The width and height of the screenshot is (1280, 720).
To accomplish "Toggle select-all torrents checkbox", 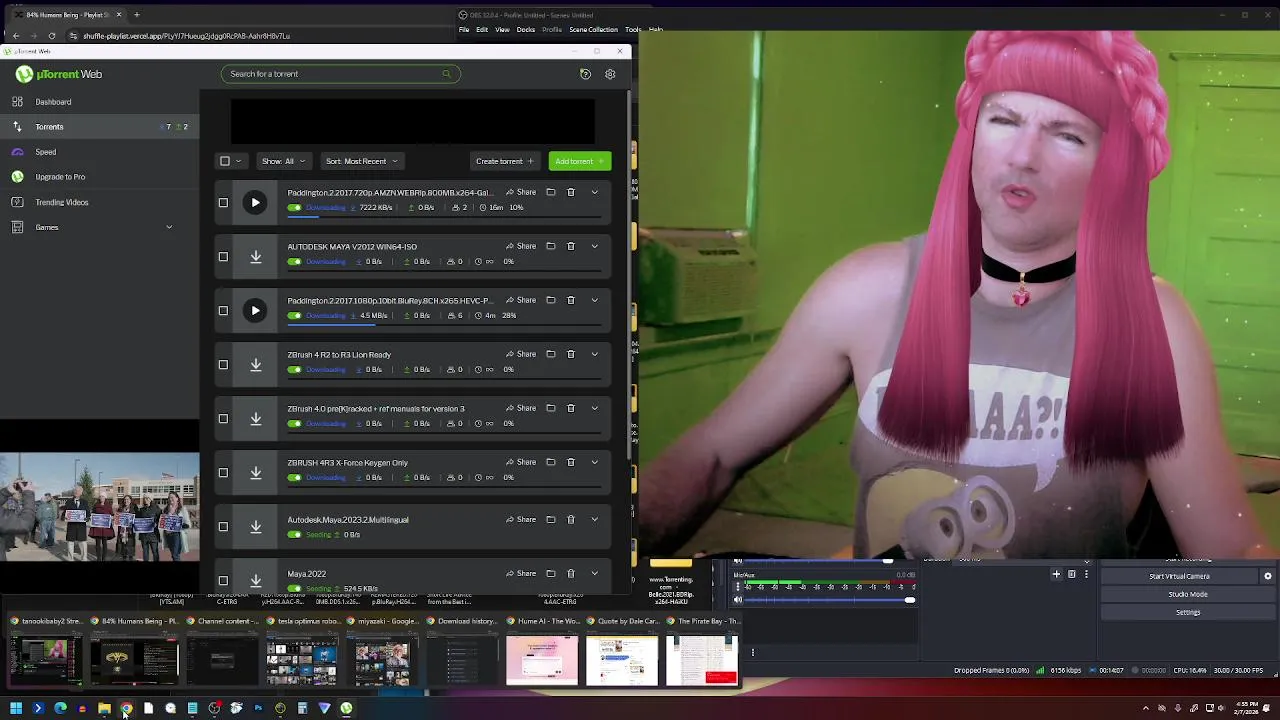I will [x=225, y=161].
